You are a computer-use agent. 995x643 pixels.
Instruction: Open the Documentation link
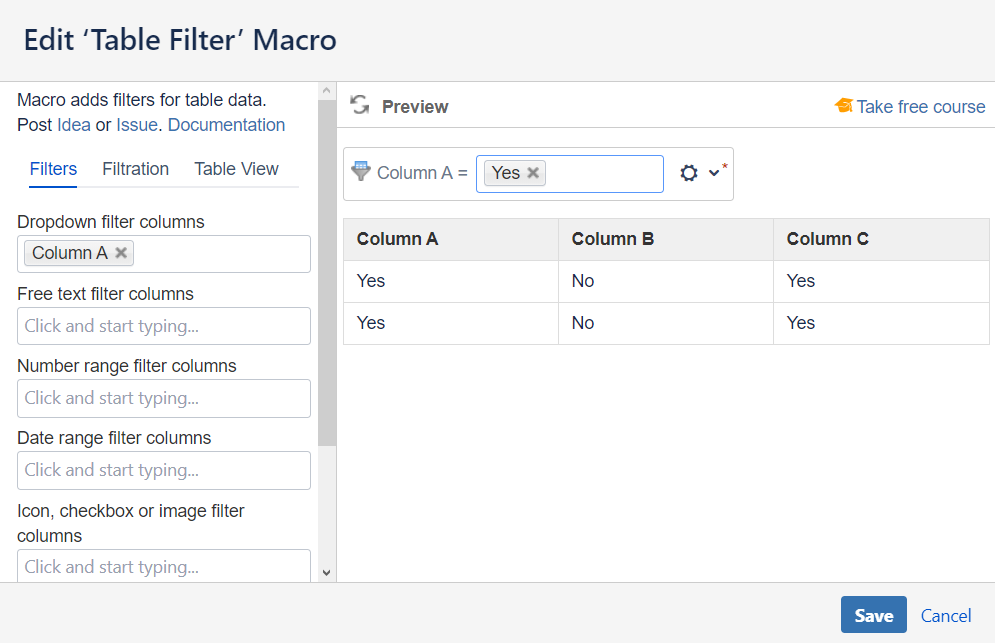[226, 125]
